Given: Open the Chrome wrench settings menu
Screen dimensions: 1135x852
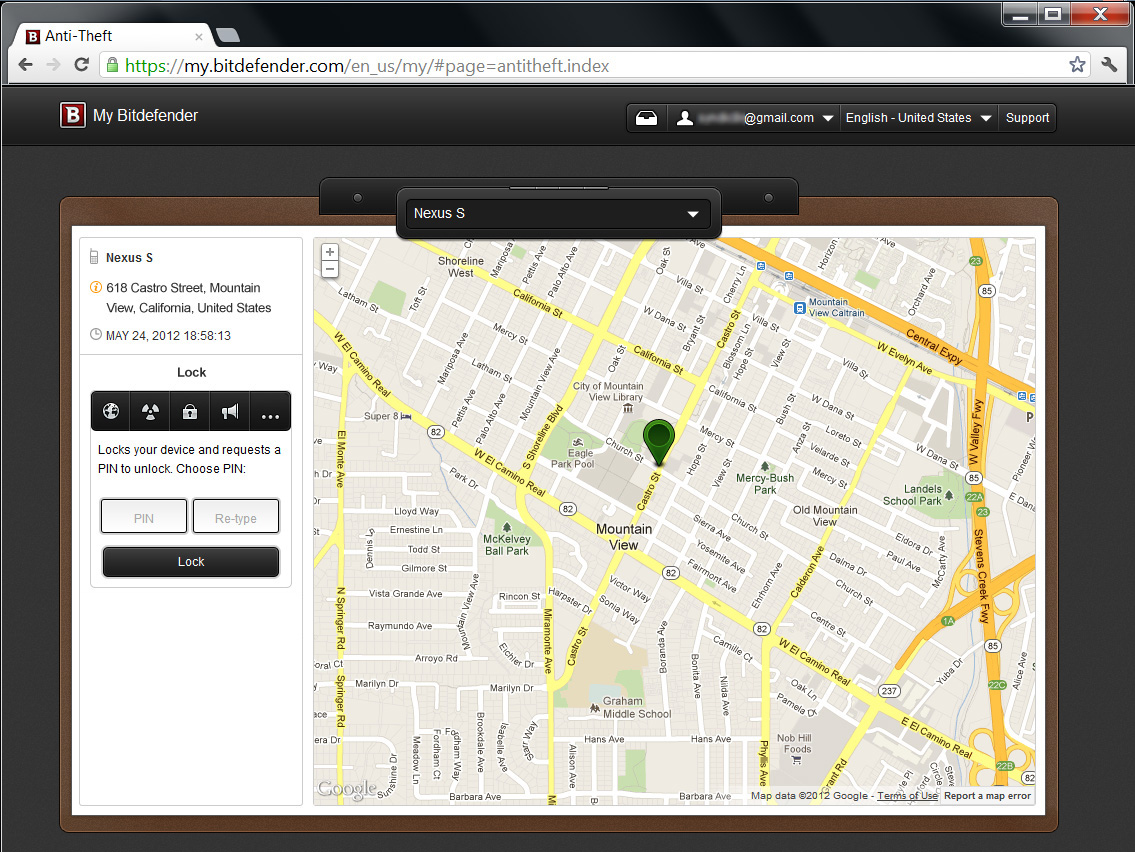Looking at the screenshot, I should pos(1109,65).
